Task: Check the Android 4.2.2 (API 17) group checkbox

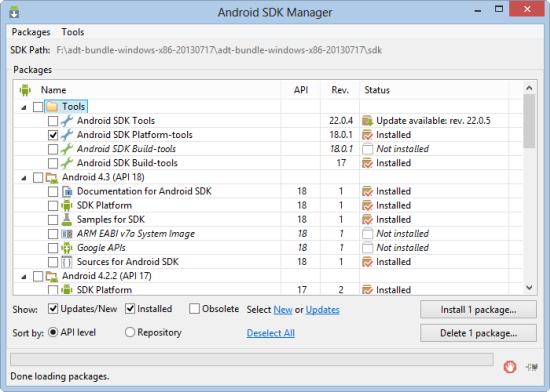Action: point(38,276)
